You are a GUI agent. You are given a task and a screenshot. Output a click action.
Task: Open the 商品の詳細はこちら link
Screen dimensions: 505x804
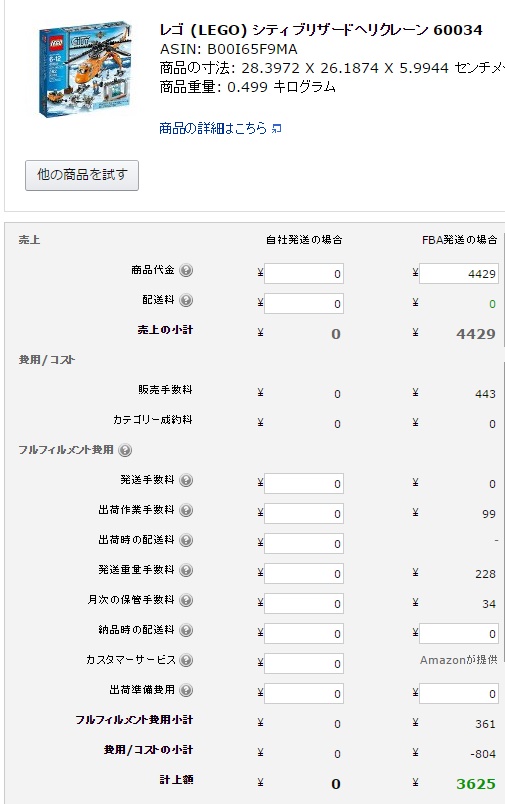tap(213, 128)
